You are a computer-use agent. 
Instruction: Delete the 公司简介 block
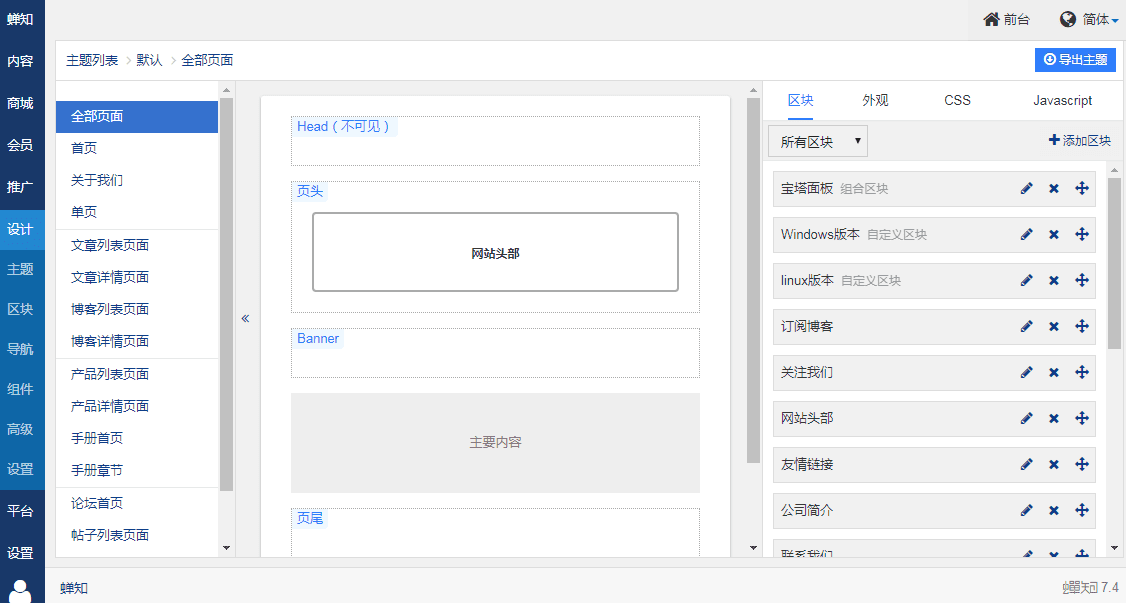(x=1053, y=511)
